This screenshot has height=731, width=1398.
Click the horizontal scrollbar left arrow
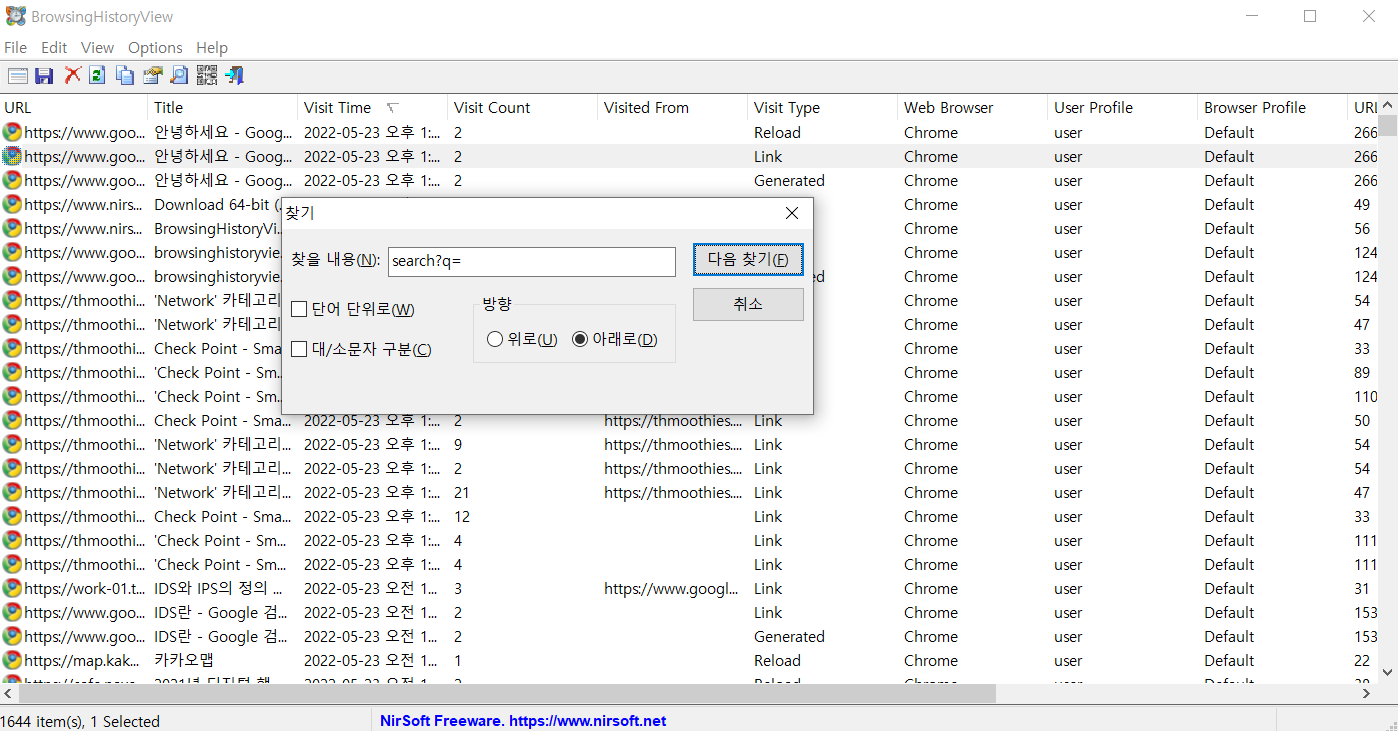coord(8,693)
